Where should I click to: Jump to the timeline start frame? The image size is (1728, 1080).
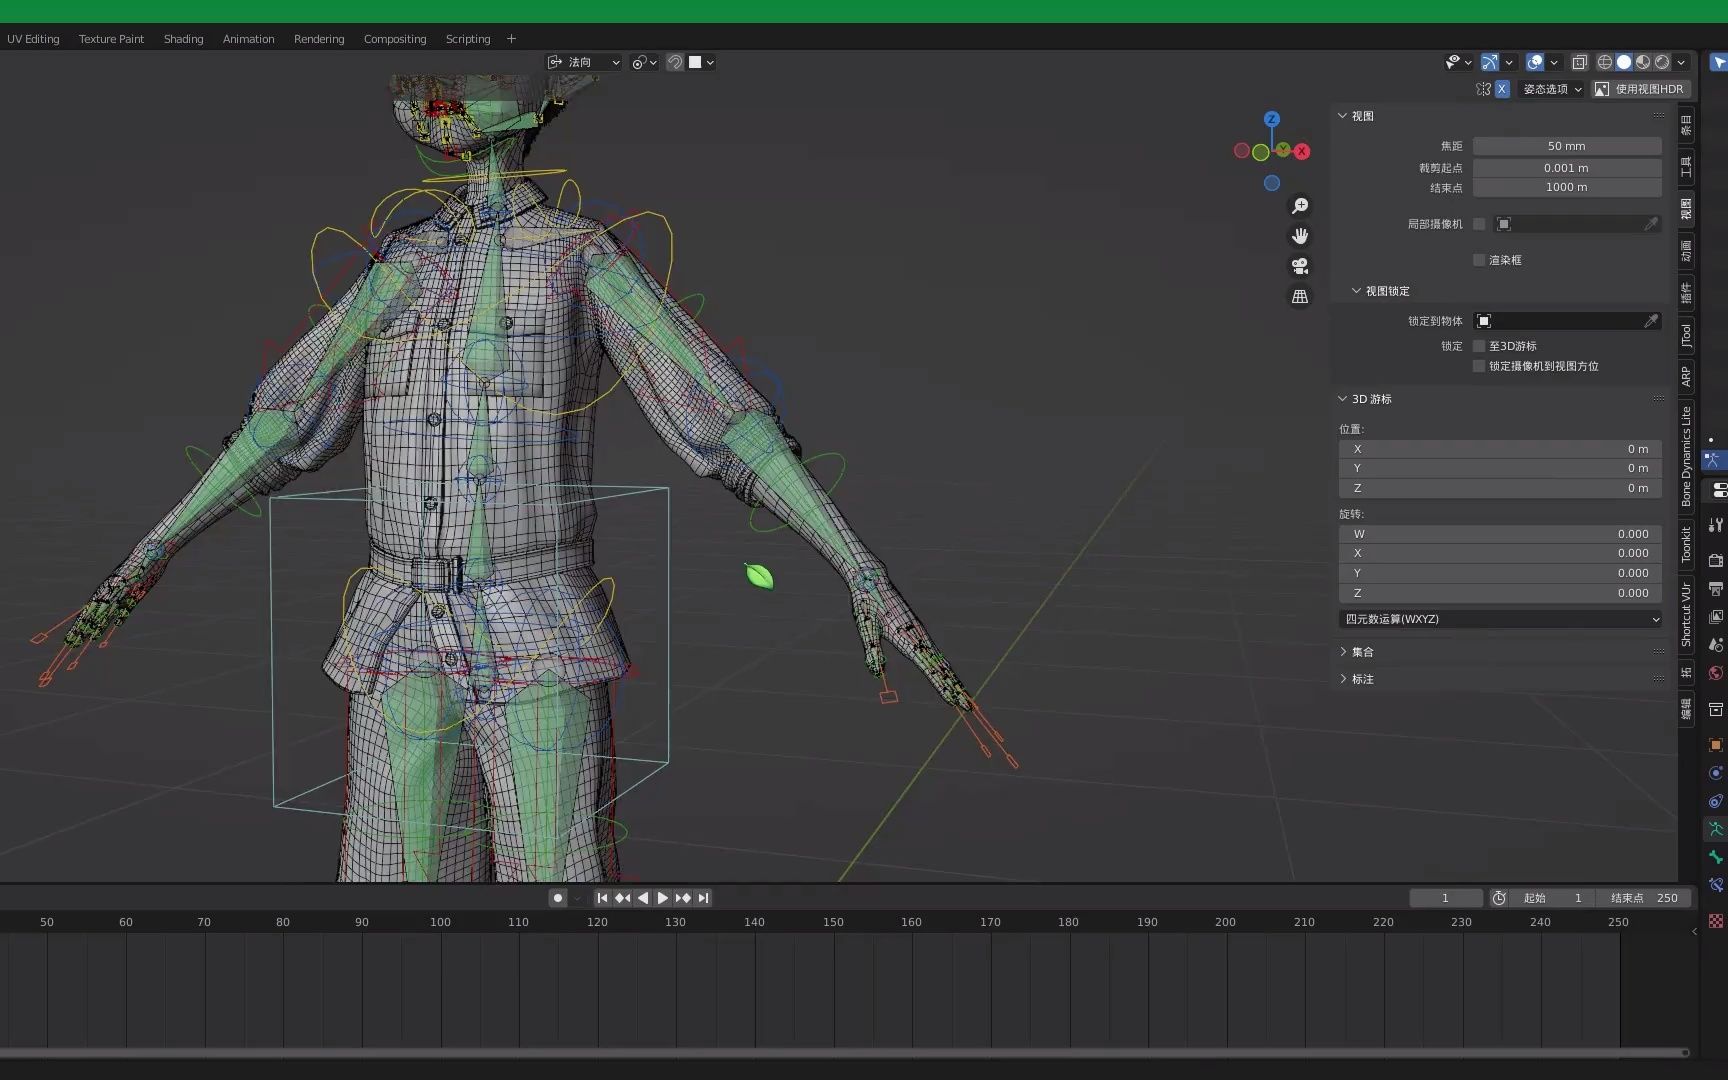(x=602, y=898)
